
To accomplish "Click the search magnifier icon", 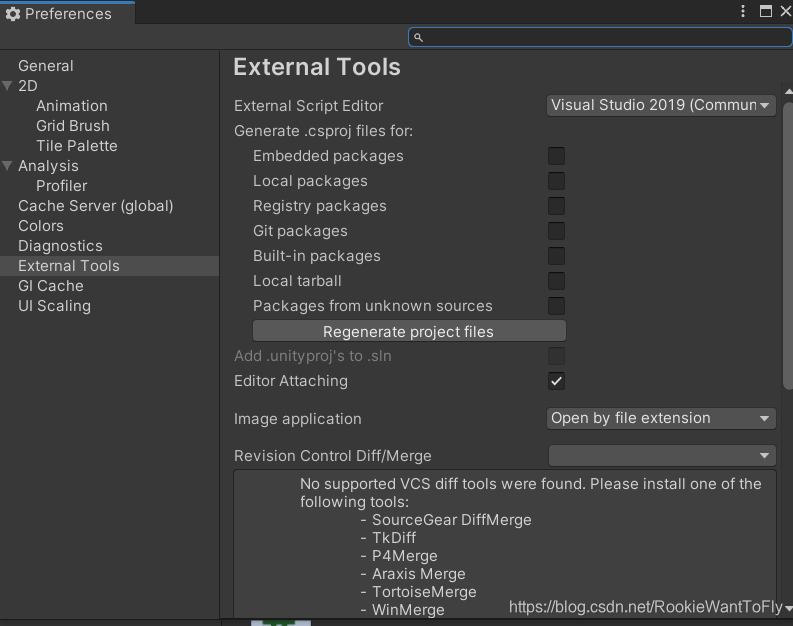I will [x=418, y=37].
